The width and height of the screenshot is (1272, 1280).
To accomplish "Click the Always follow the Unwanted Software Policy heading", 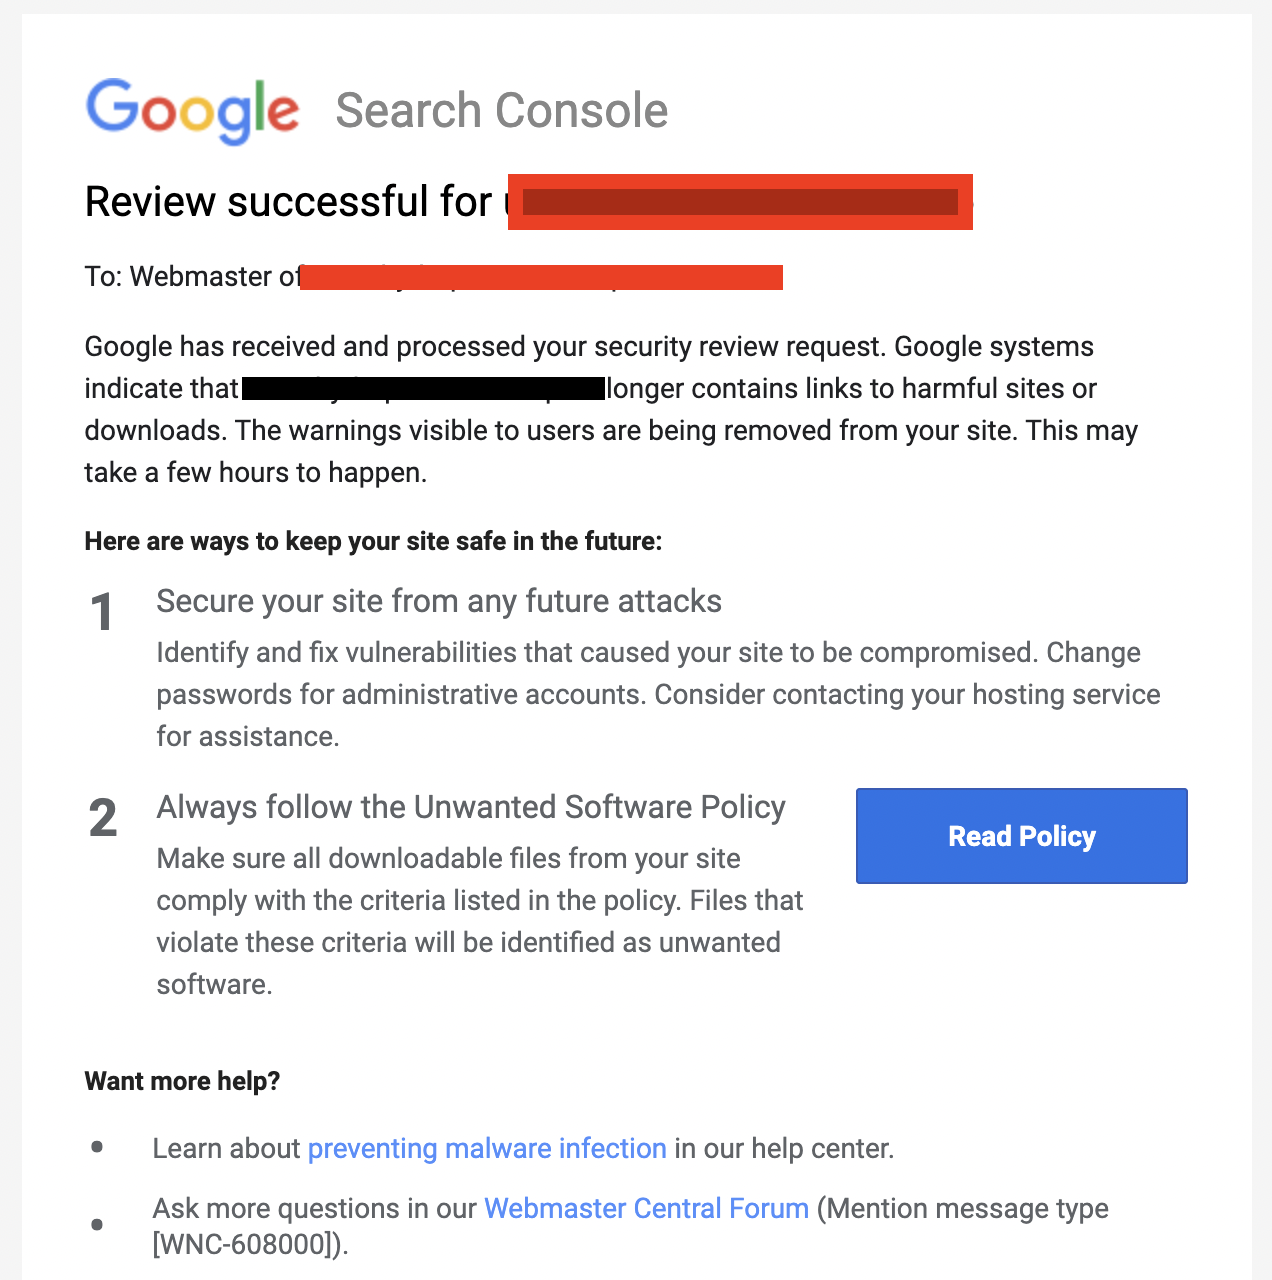I will [x=470, y=807].
